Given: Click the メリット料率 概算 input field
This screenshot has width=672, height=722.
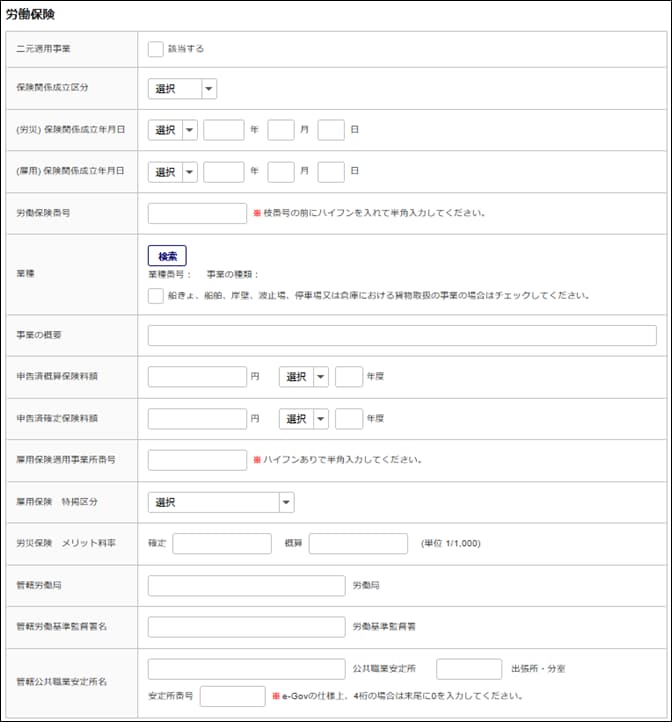Looking at the screenshot, I should point(358,543).
